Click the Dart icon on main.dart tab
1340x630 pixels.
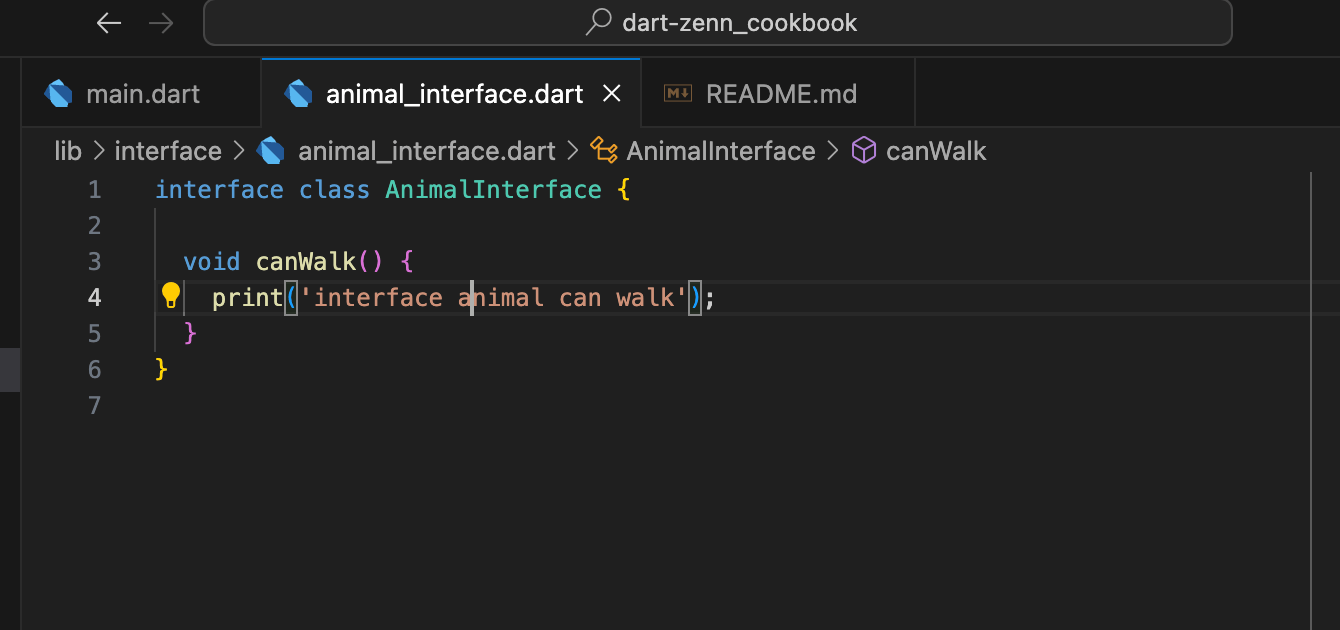point(59,94)
